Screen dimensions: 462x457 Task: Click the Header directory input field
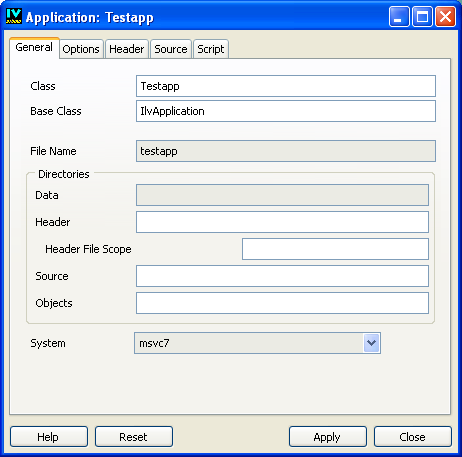[x=282, y=222]
